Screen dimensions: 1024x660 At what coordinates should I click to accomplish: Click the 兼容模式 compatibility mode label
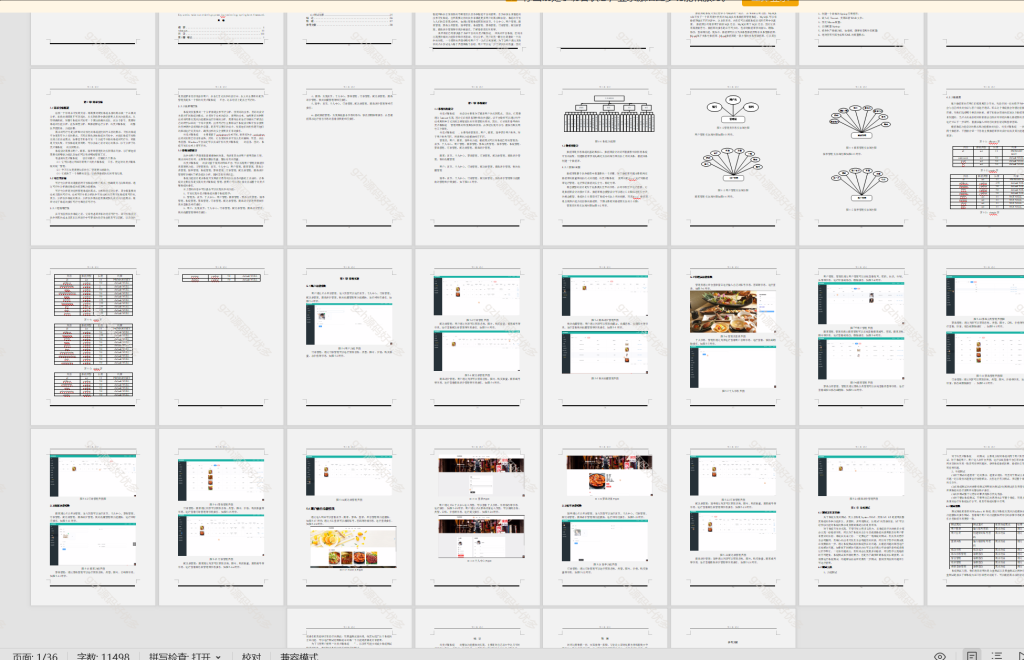[x=298, y=656]
